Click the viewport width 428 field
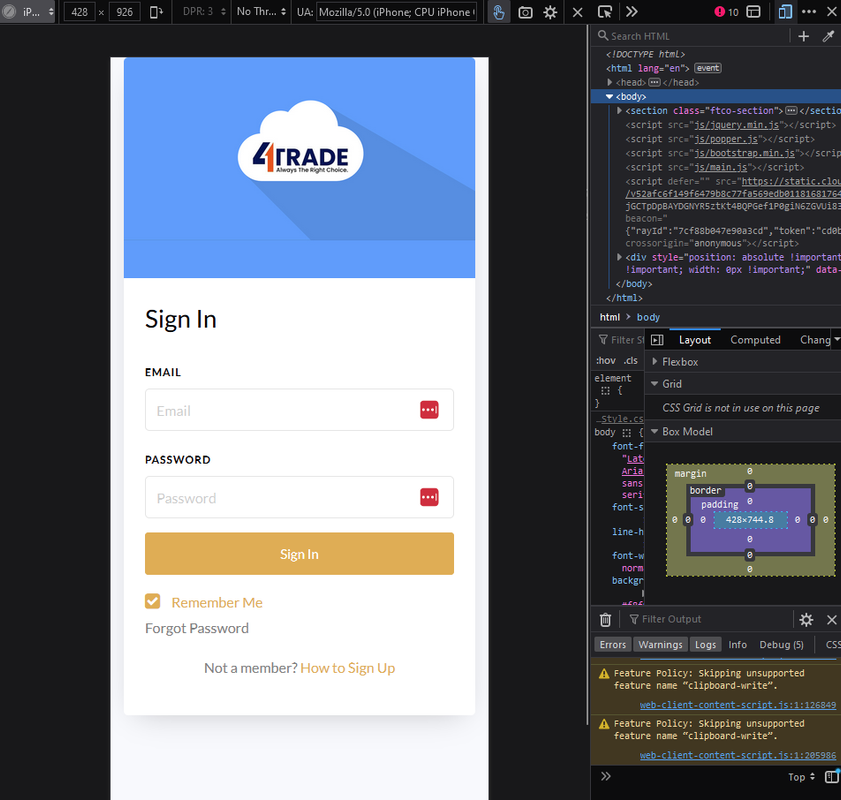841x800 pixels. tap(79, 12)
